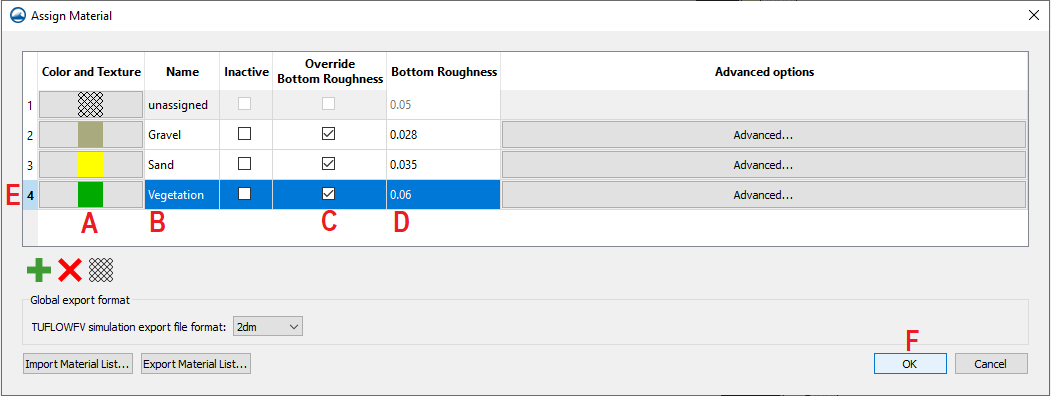Toggle Inactive checkbox for Gravel

pyautogui.click(x=245, y=134)
